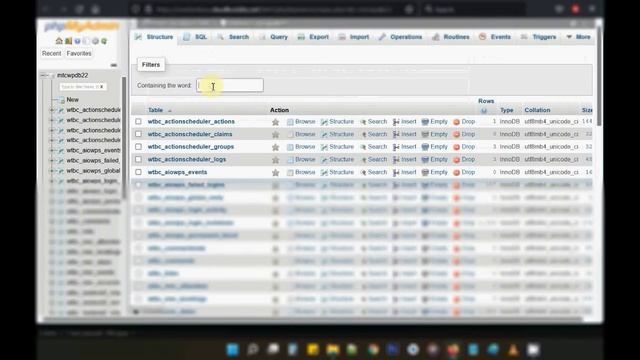This screenshot has height=360, width=640.
Task: Insert into wtbc_actionscheduler_actions table
Action: pos(404,122)
